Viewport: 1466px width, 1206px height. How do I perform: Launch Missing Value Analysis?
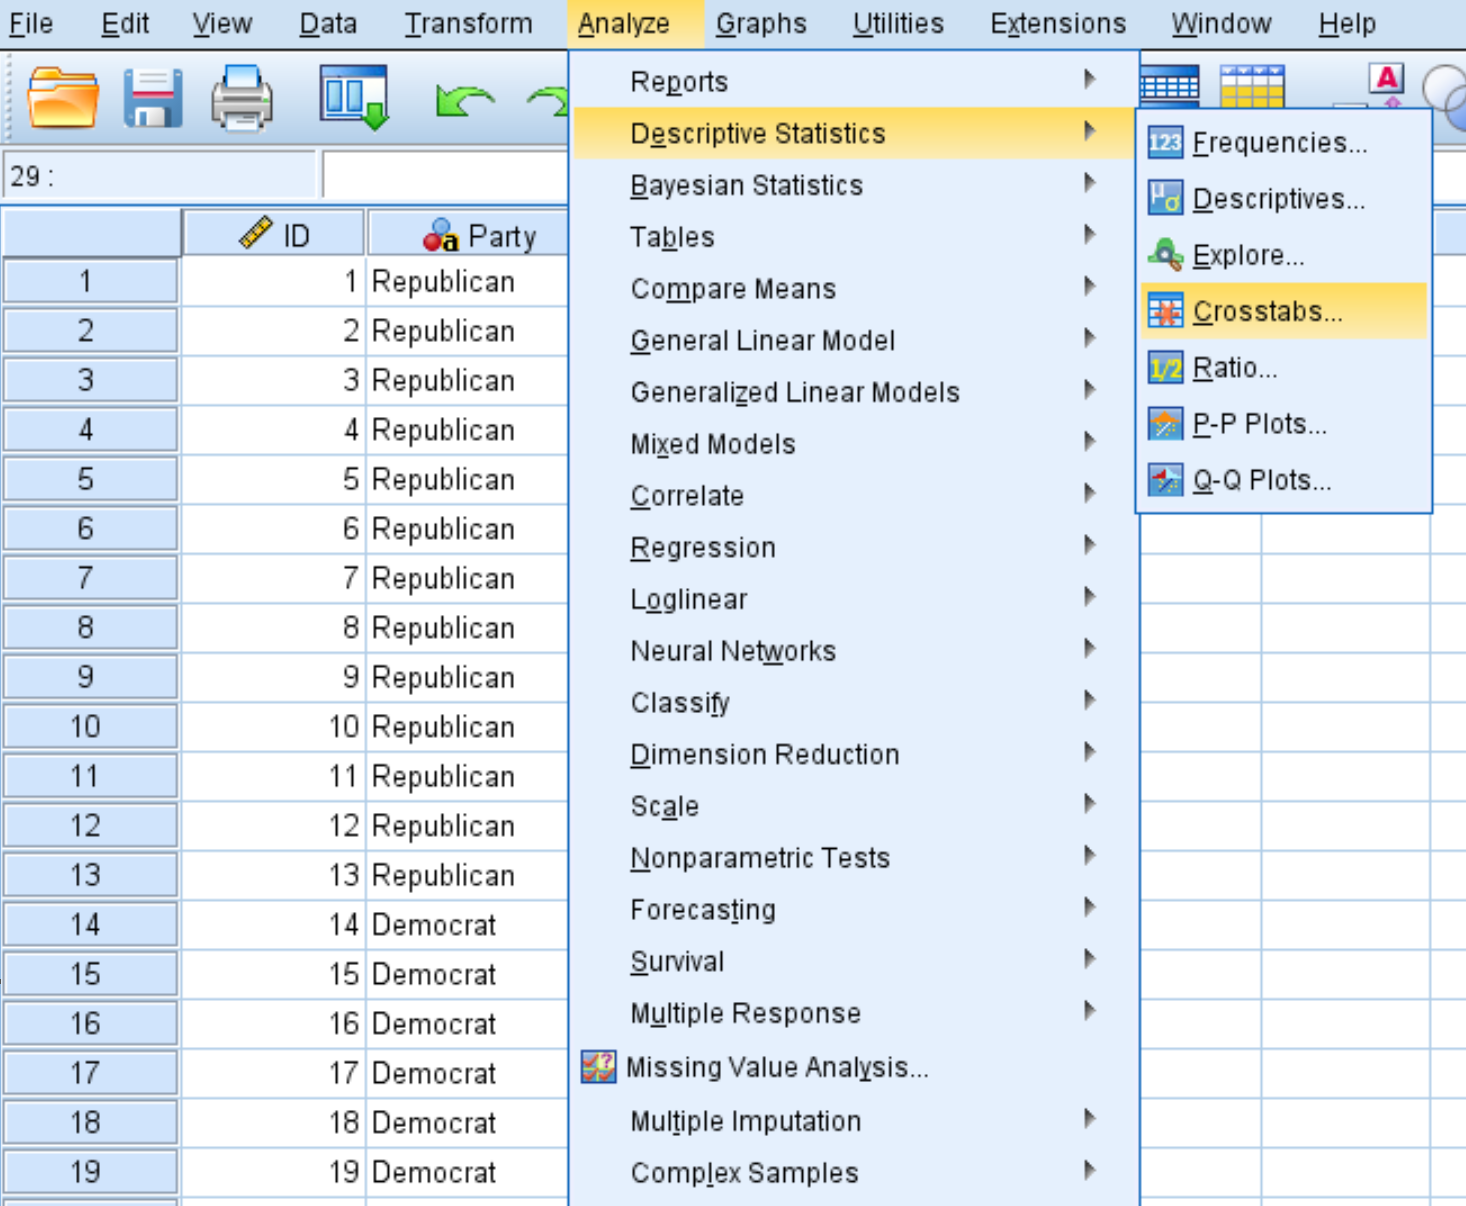pyautogui.click(x=777, y=1067)
